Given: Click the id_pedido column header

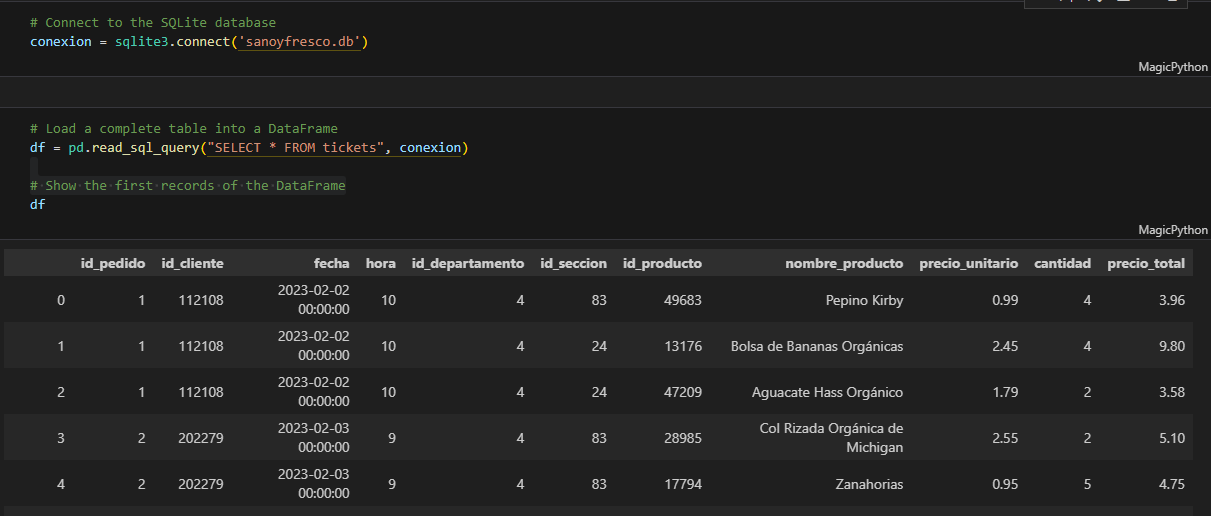Looking at the screenshot, I should [113, 264].
